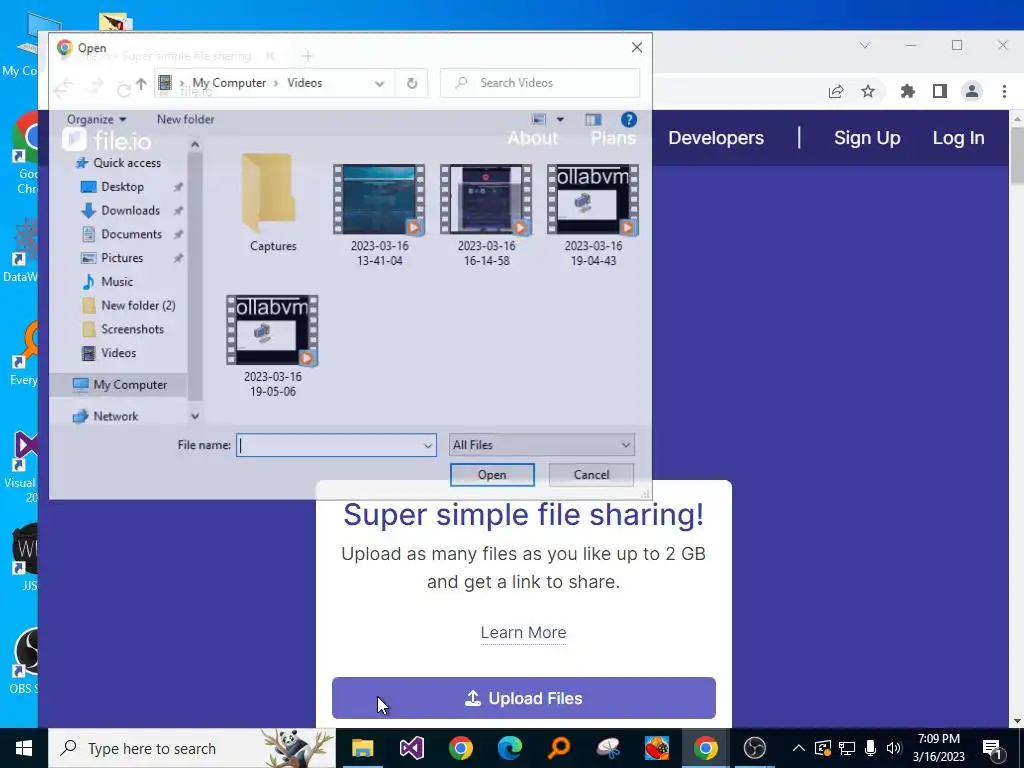
Task: Toggle Chrome side panel icon
Action: click(940, 91)
